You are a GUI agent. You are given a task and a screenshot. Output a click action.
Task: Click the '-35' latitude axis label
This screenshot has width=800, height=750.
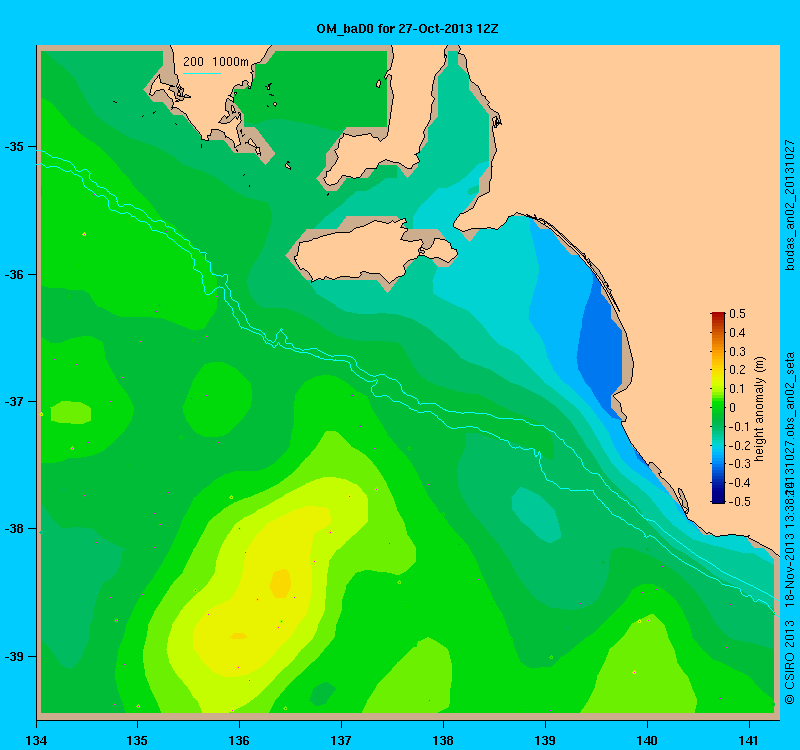14,147
